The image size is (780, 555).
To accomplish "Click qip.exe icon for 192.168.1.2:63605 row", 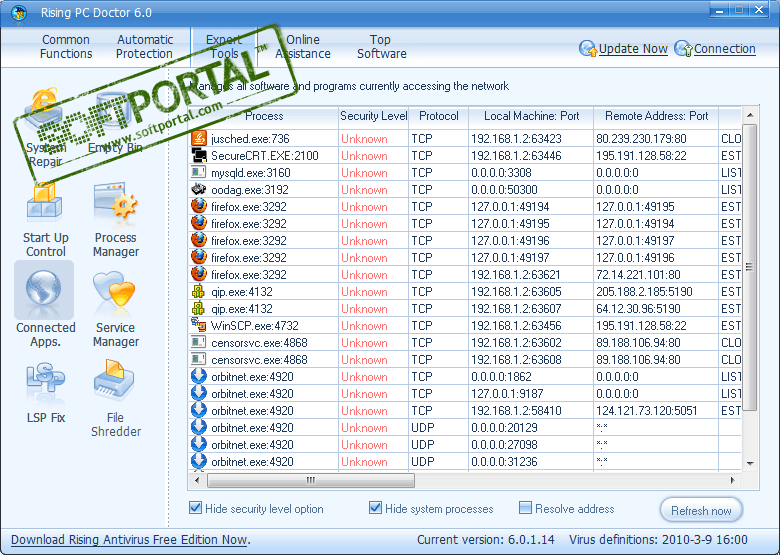I will (199, 291).
